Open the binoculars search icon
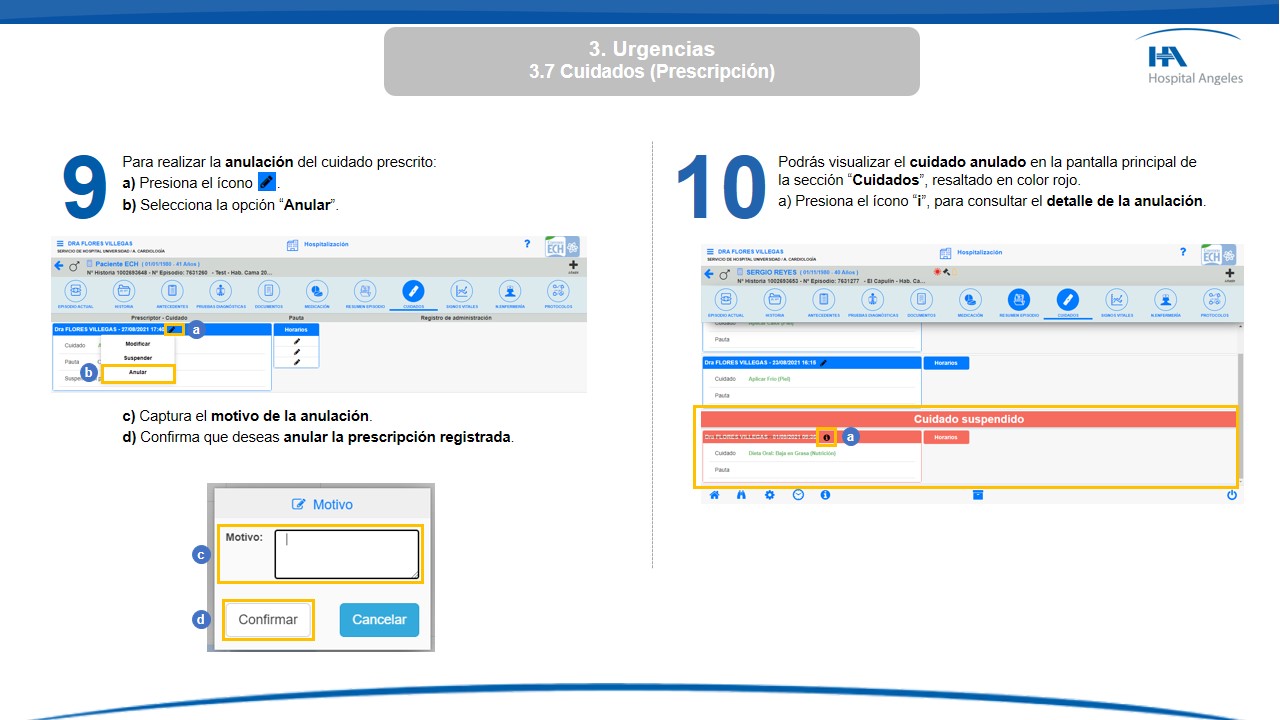The width and height of the screenshot is (1280, 720). pyautogui.click(x=741, y=495)
